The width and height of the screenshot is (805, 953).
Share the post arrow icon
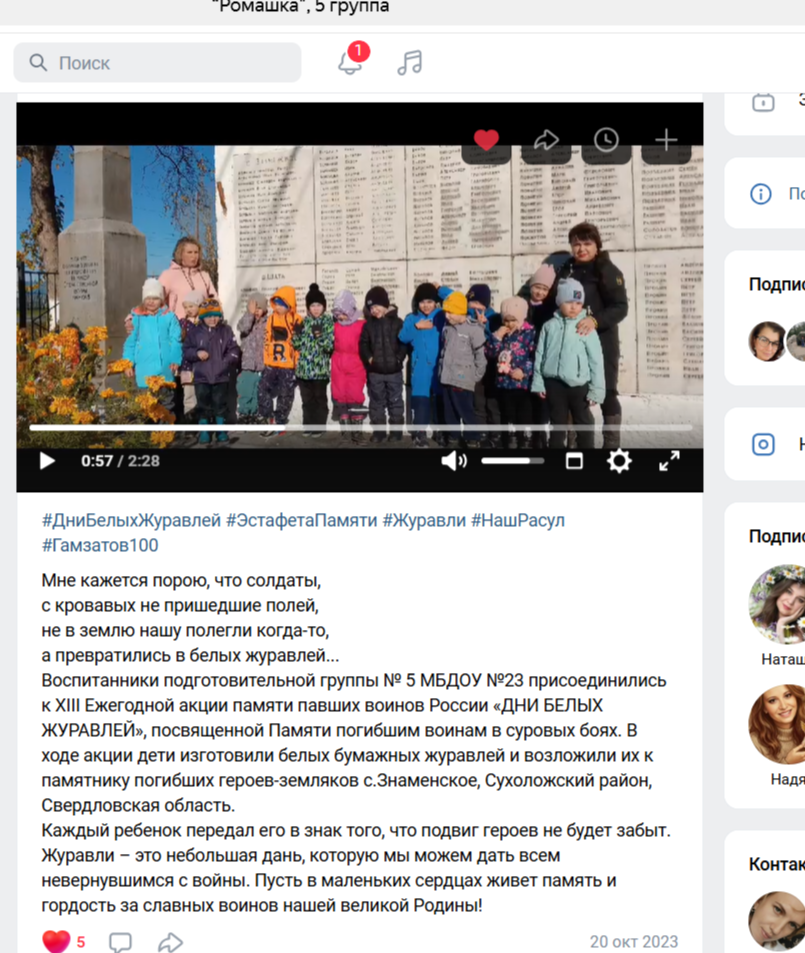coord(170,942)
